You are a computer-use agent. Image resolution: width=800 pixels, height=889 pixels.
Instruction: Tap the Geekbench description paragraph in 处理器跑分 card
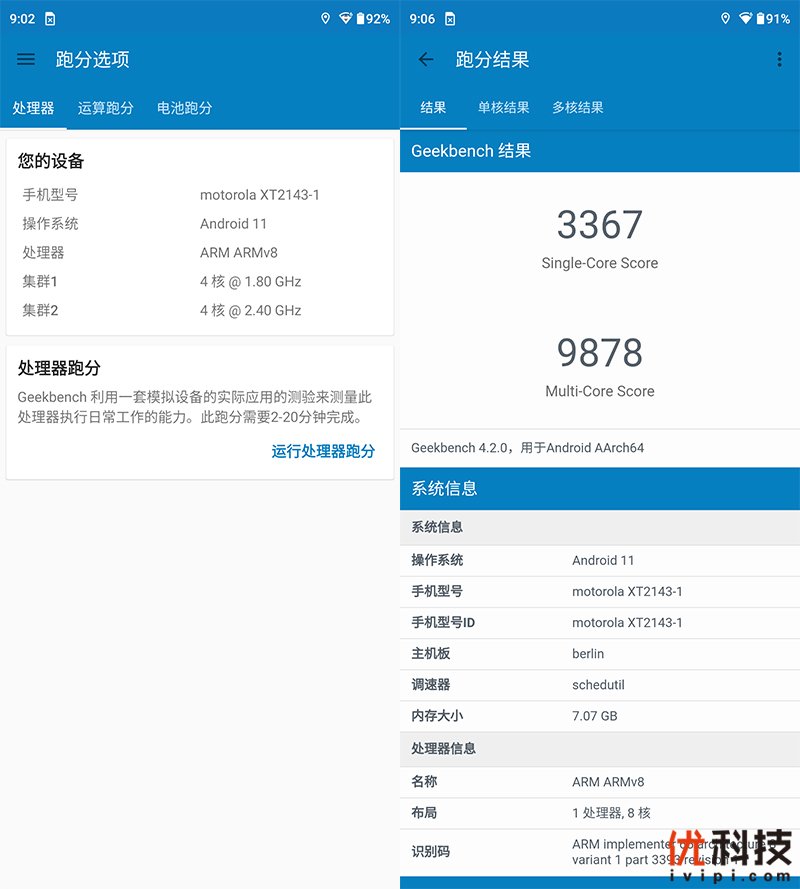pyautogui.click(x=194, y=407)
